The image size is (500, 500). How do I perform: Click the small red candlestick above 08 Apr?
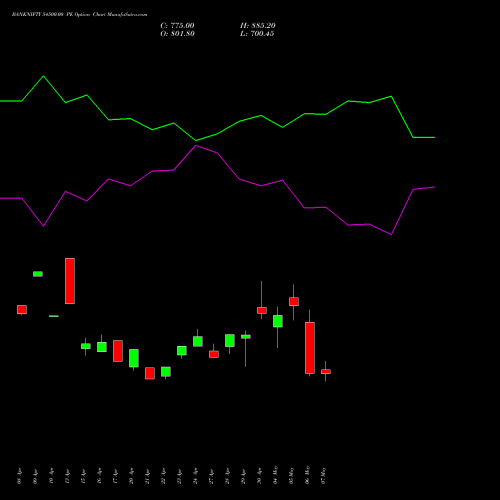[22, 310]
